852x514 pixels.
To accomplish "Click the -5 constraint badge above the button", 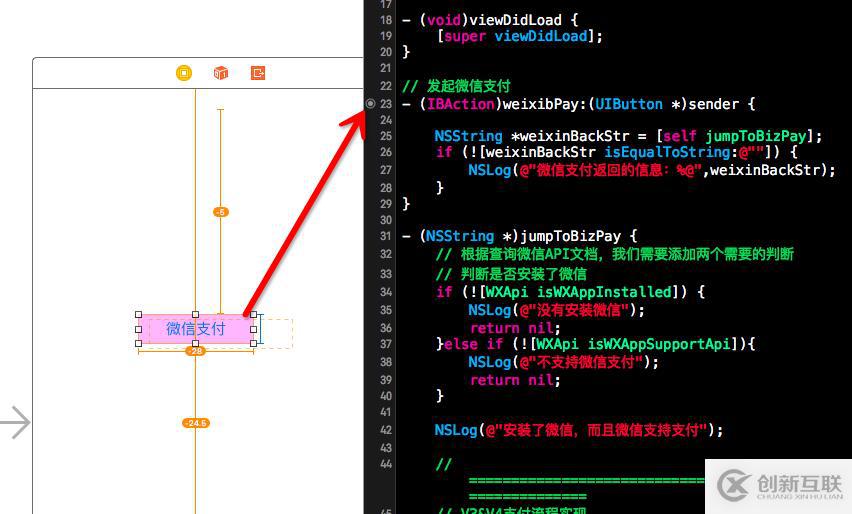I will tap(221, 212).
